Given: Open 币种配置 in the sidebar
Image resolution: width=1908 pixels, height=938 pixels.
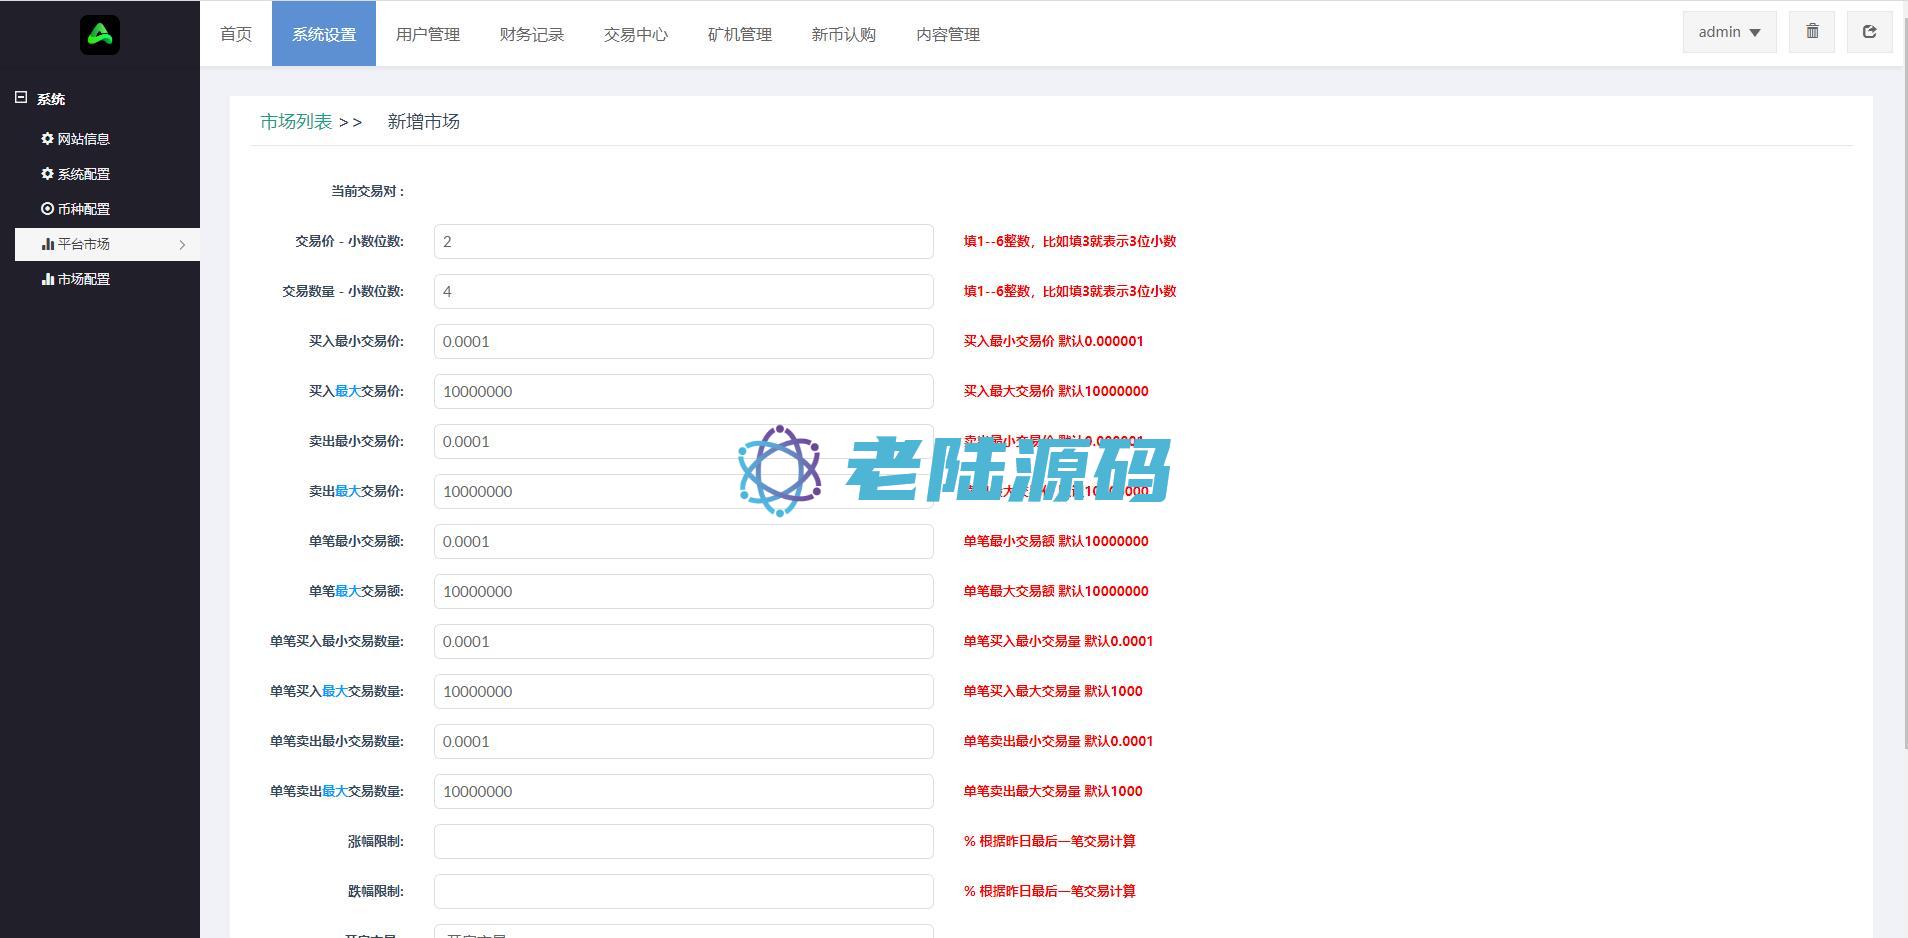Looking at the screenshot, I should point(75,209).
